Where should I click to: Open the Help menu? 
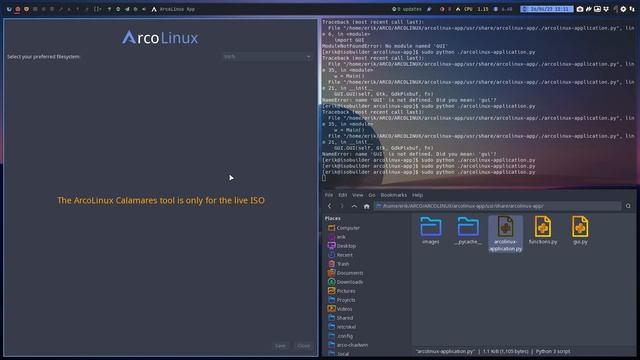(x=417, y=195)
